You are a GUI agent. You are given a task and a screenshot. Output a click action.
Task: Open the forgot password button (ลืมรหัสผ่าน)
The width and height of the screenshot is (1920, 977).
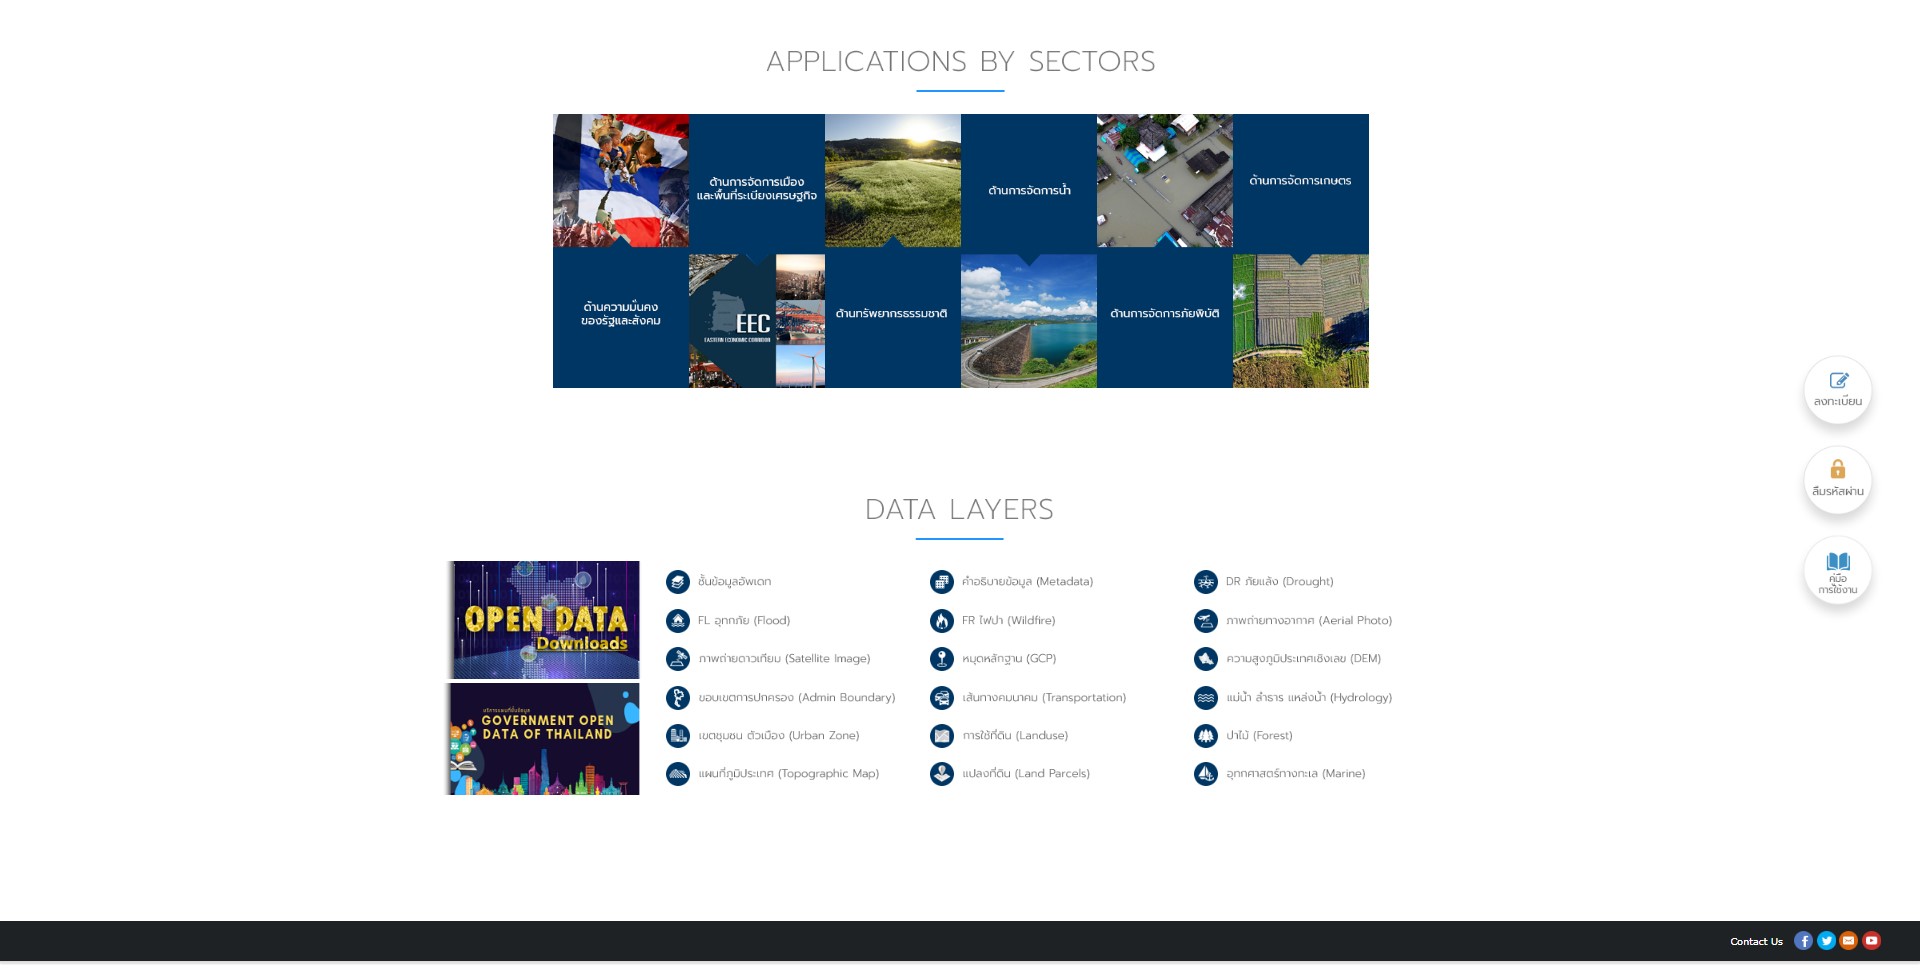[1838, 480]
